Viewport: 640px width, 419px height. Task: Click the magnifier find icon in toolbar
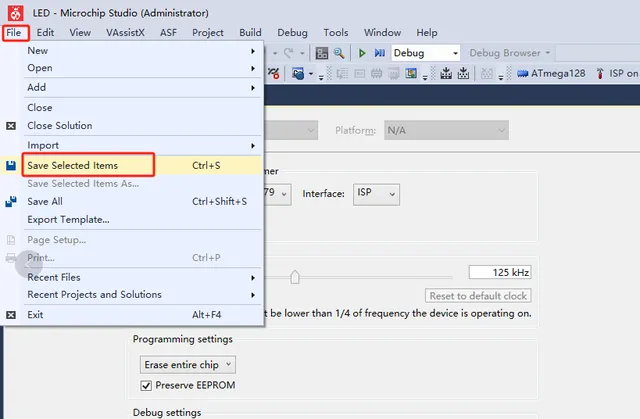[x=339, y=53]
